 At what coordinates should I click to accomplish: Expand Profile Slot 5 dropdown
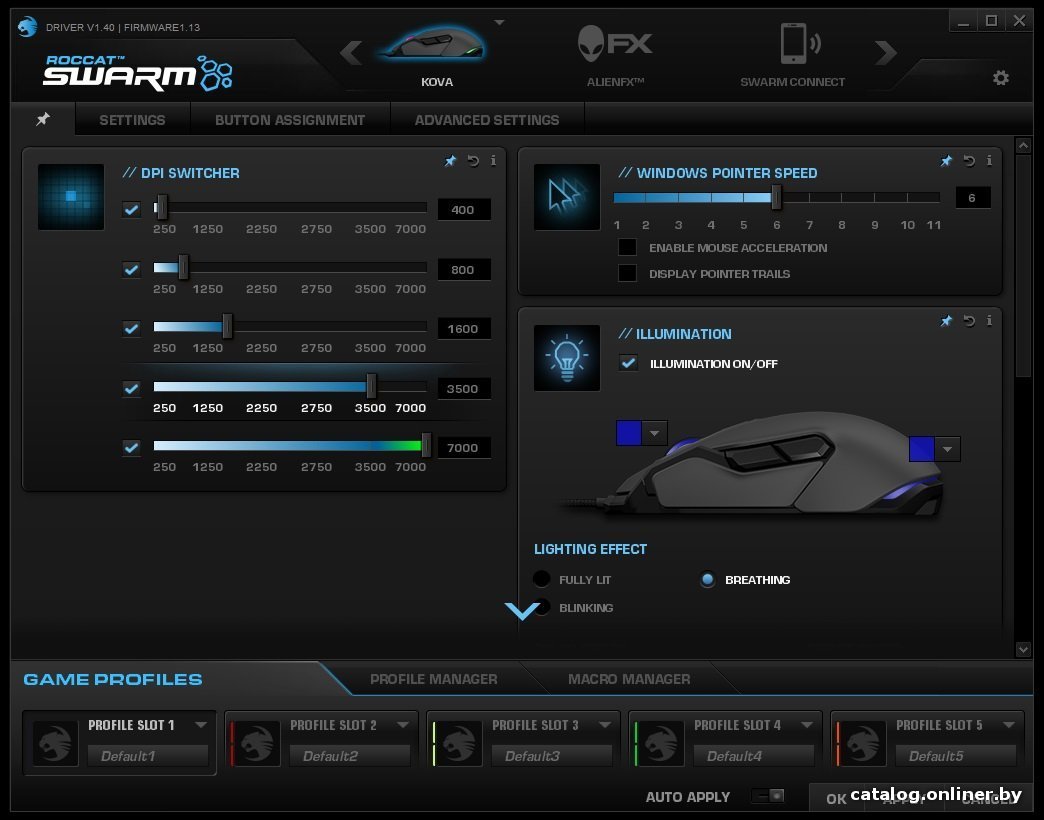pyautogui.click(x=1008, y=724)
